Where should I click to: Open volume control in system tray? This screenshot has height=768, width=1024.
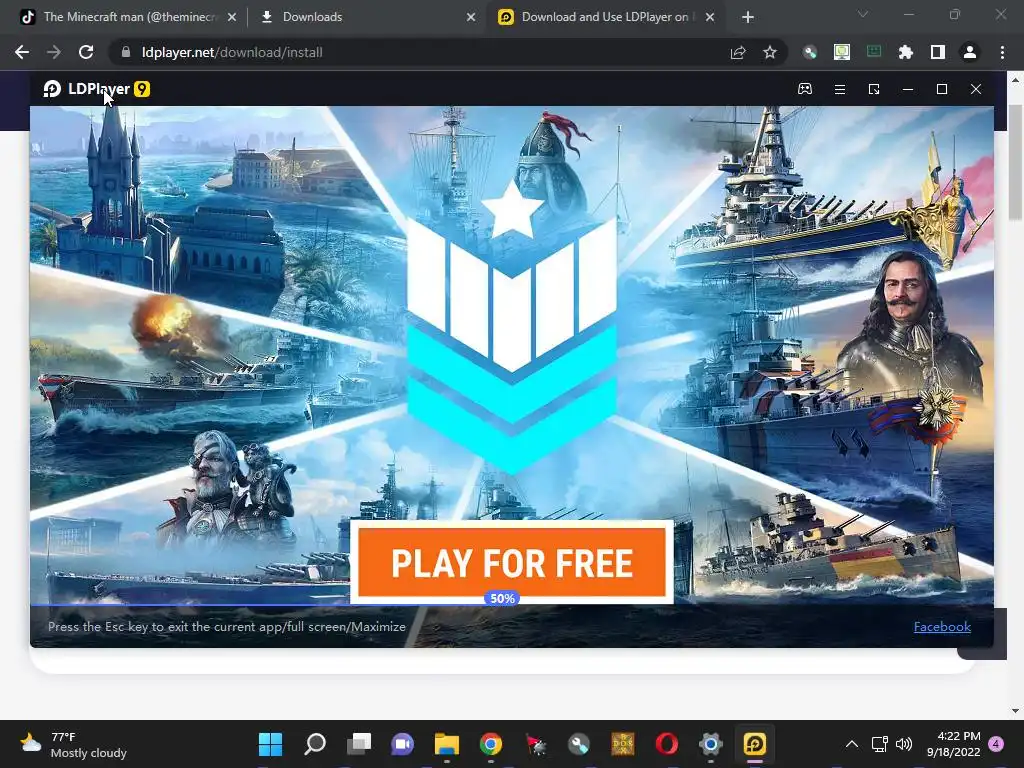point(904,744)
